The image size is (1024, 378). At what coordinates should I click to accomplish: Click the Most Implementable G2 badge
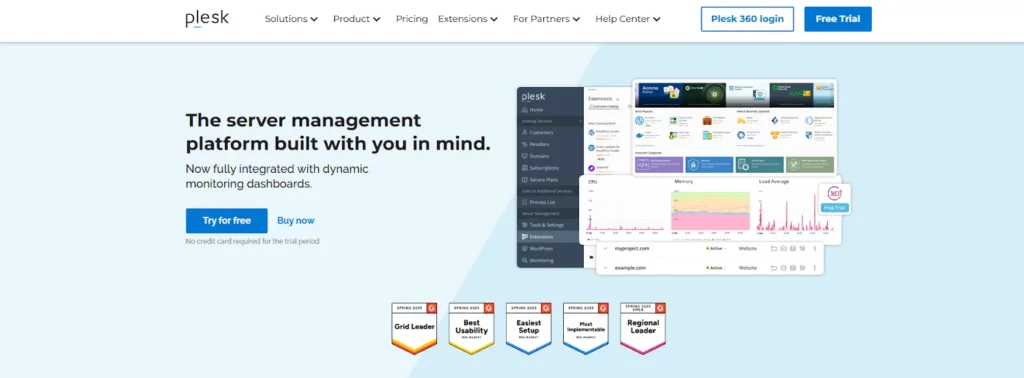pyautogui.click(x=586, y=328)
